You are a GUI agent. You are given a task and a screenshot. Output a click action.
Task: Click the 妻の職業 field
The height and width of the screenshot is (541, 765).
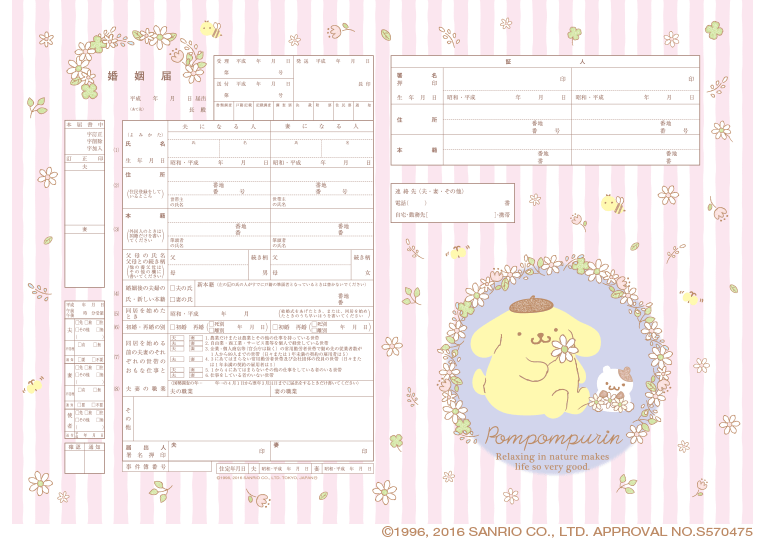pyautogui.click(x=322, y=391)
